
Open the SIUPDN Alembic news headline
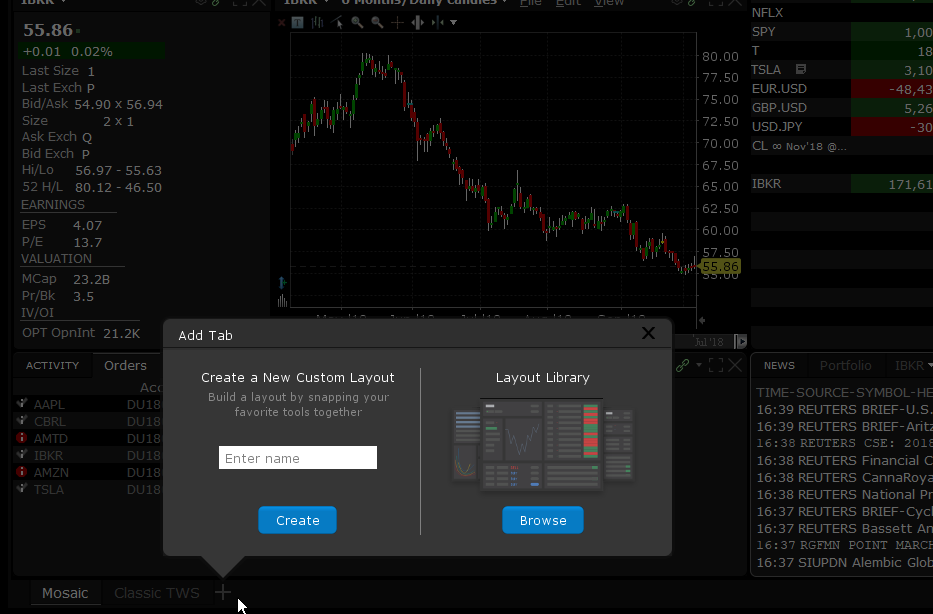tap(844, 562)
